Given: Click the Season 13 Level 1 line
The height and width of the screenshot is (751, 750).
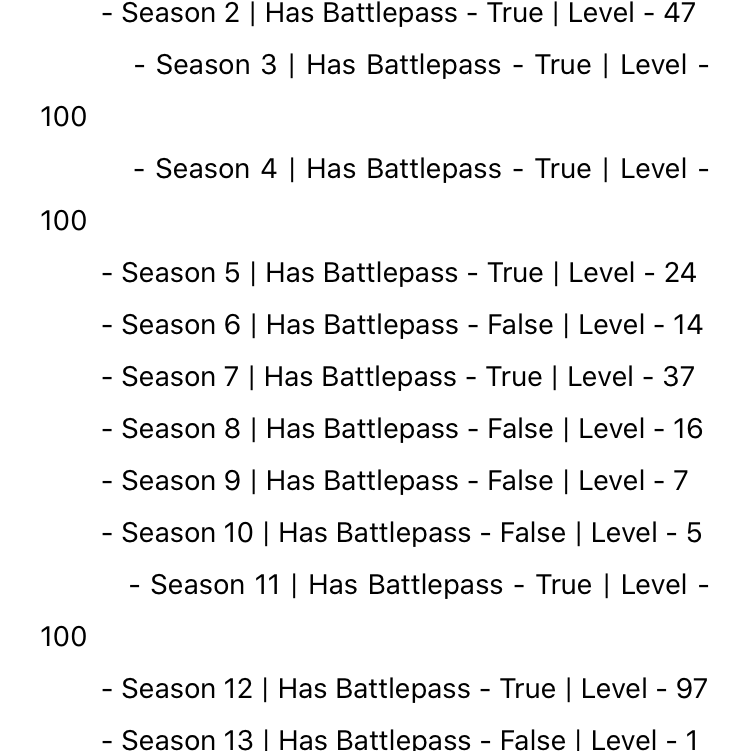Looking at the screenshot, I should tap(400, 740).
